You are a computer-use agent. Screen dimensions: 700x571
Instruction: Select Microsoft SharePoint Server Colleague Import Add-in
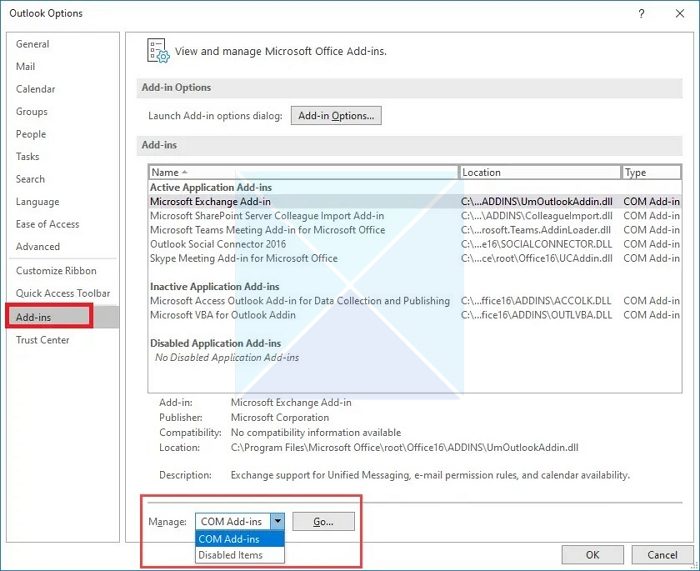[415, 216]
